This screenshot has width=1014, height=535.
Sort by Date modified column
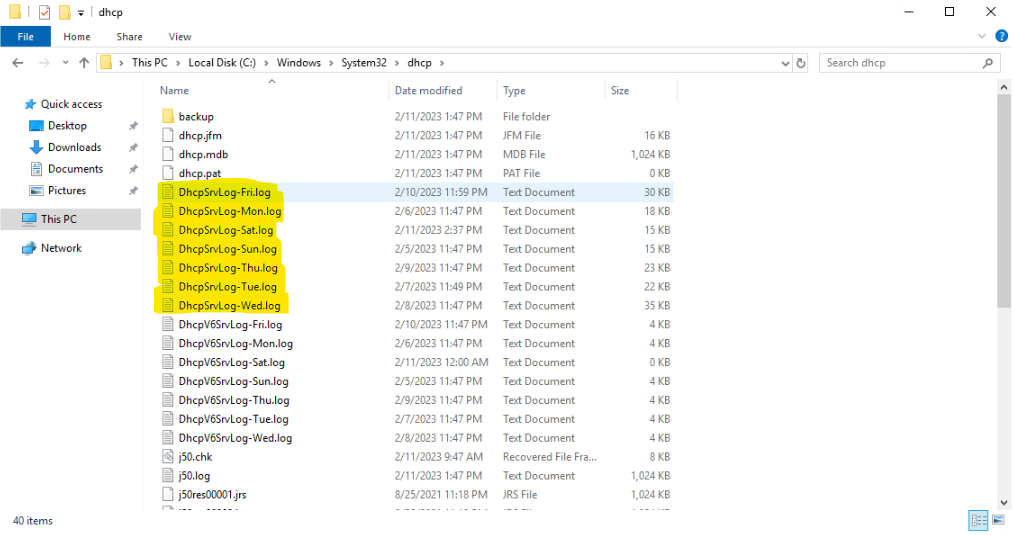(428, 91)
